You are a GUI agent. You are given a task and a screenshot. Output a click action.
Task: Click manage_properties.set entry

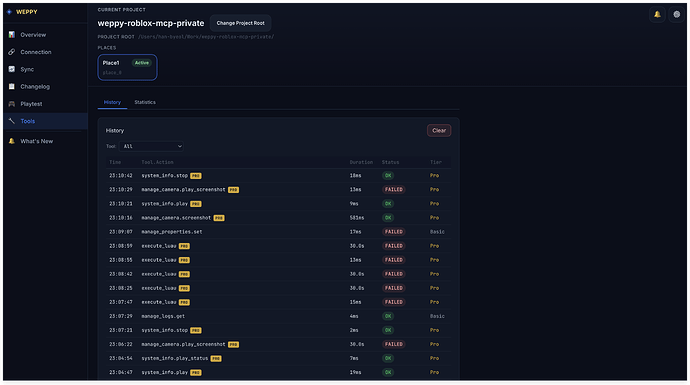pyautogui.click(x=172, y=232)
